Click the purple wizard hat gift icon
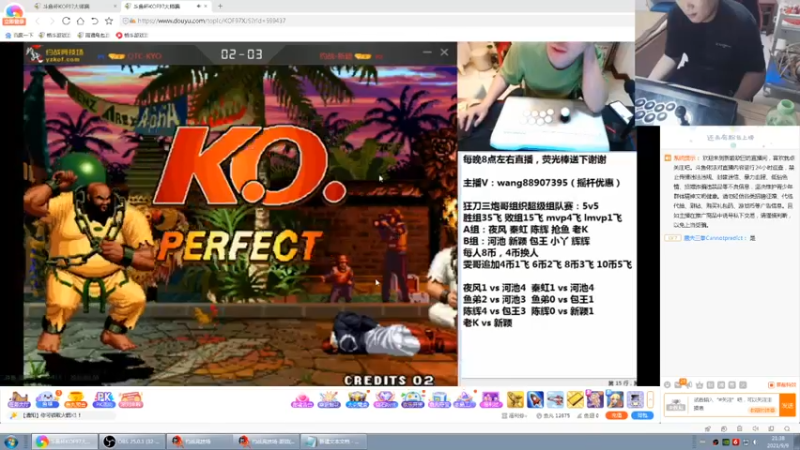This screenshot has width=800, height=450. (464, 400)
